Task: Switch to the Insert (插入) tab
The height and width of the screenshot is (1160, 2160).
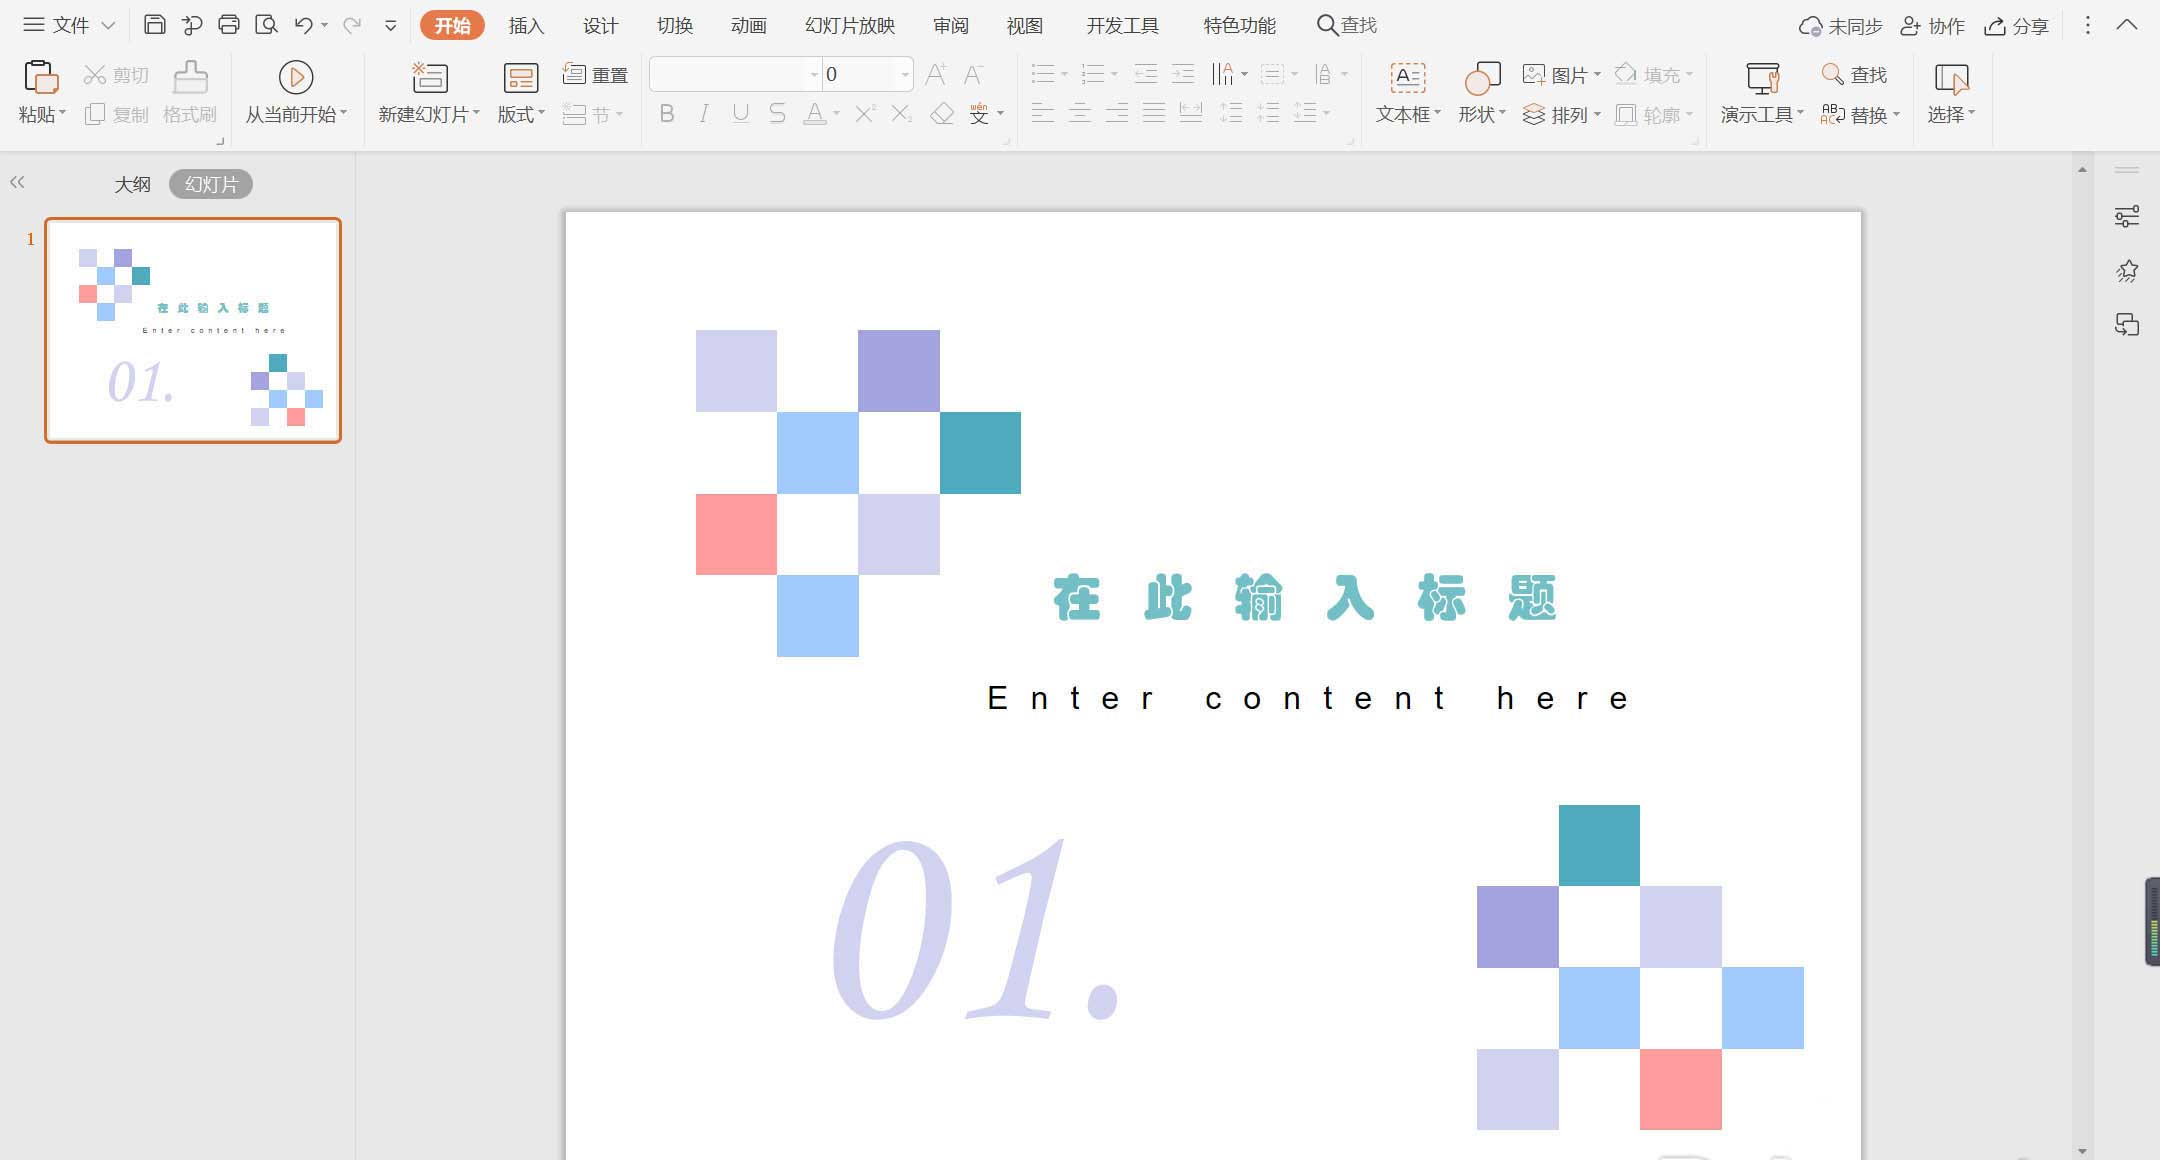Action: (526, 26)
